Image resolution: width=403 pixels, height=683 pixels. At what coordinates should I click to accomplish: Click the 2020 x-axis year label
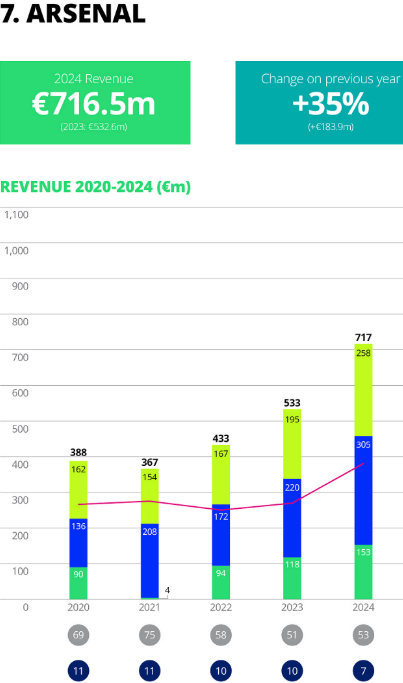[x=78, y=607]
